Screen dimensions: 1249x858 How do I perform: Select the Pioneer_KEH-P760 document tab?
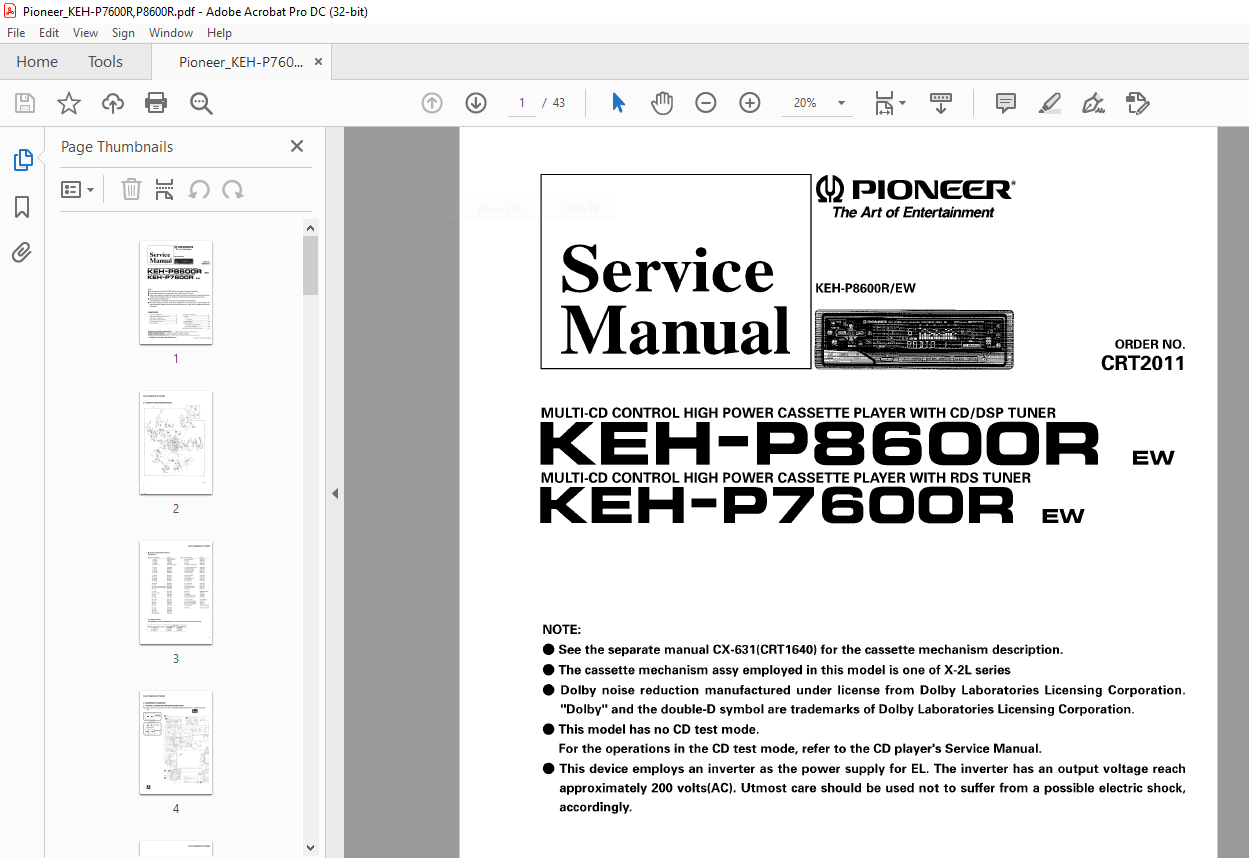point(240,62)
